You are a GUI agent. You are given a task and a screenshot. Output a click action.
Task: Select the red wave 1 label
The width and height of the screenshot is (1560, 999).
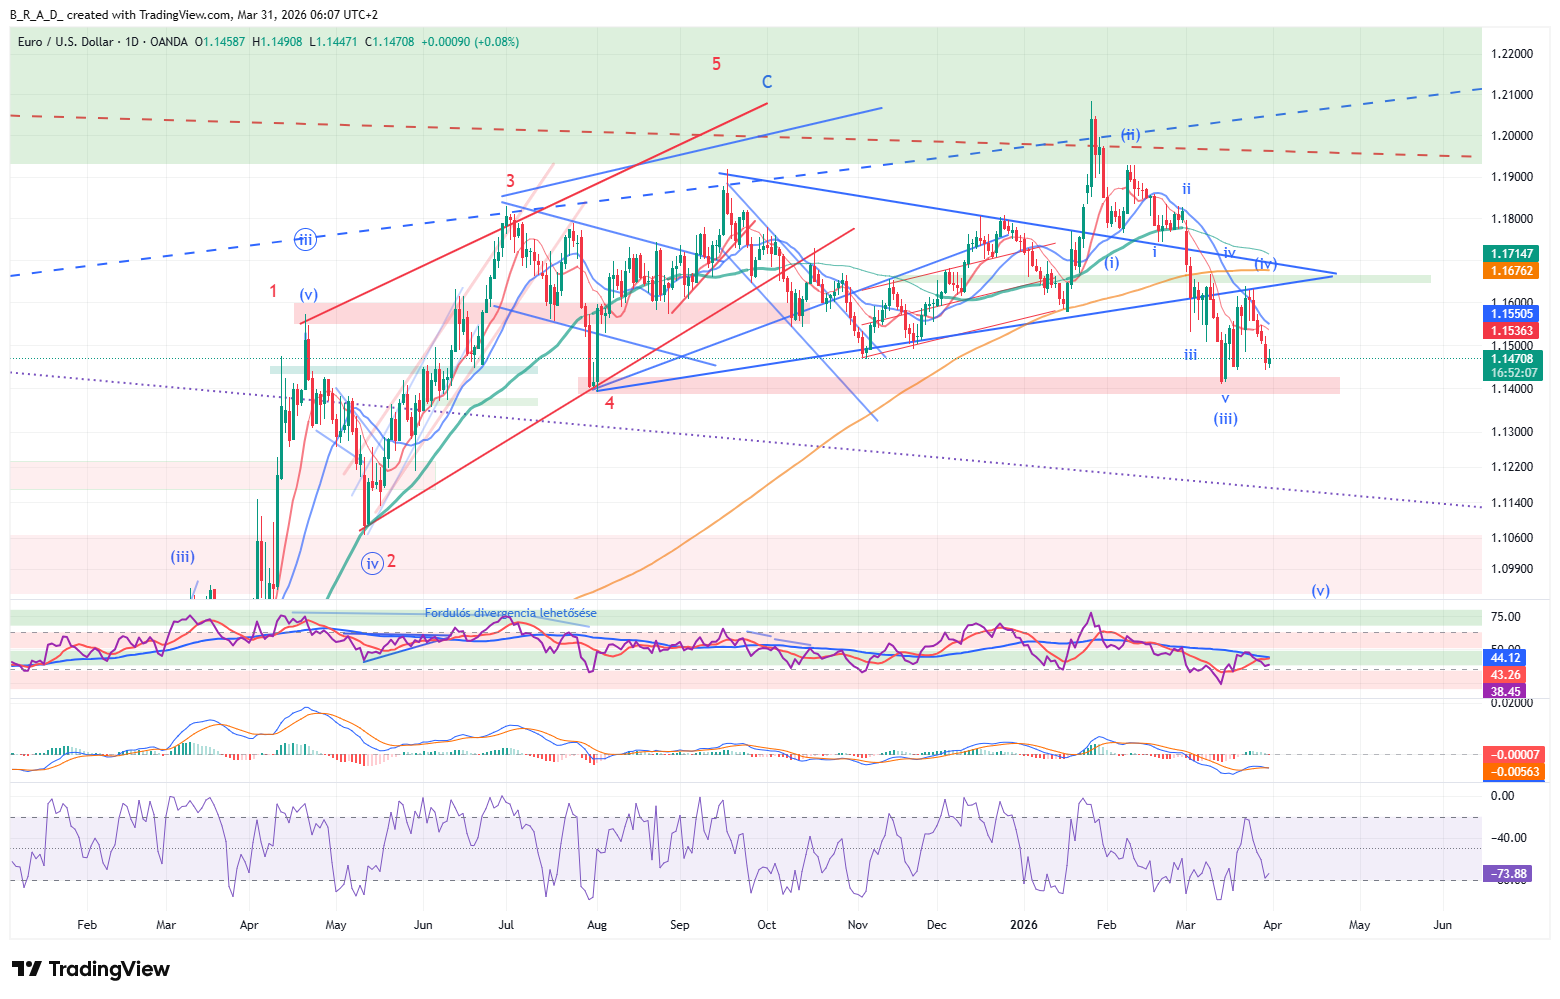(x=273, y=291)
